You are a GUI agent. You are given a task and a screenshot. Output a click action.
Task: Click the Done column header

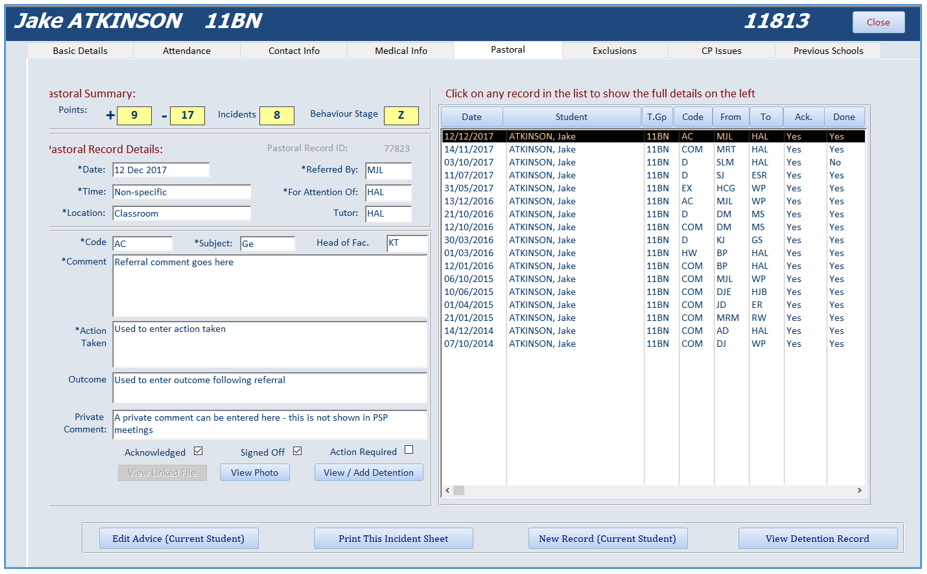[x=844, y=117]
